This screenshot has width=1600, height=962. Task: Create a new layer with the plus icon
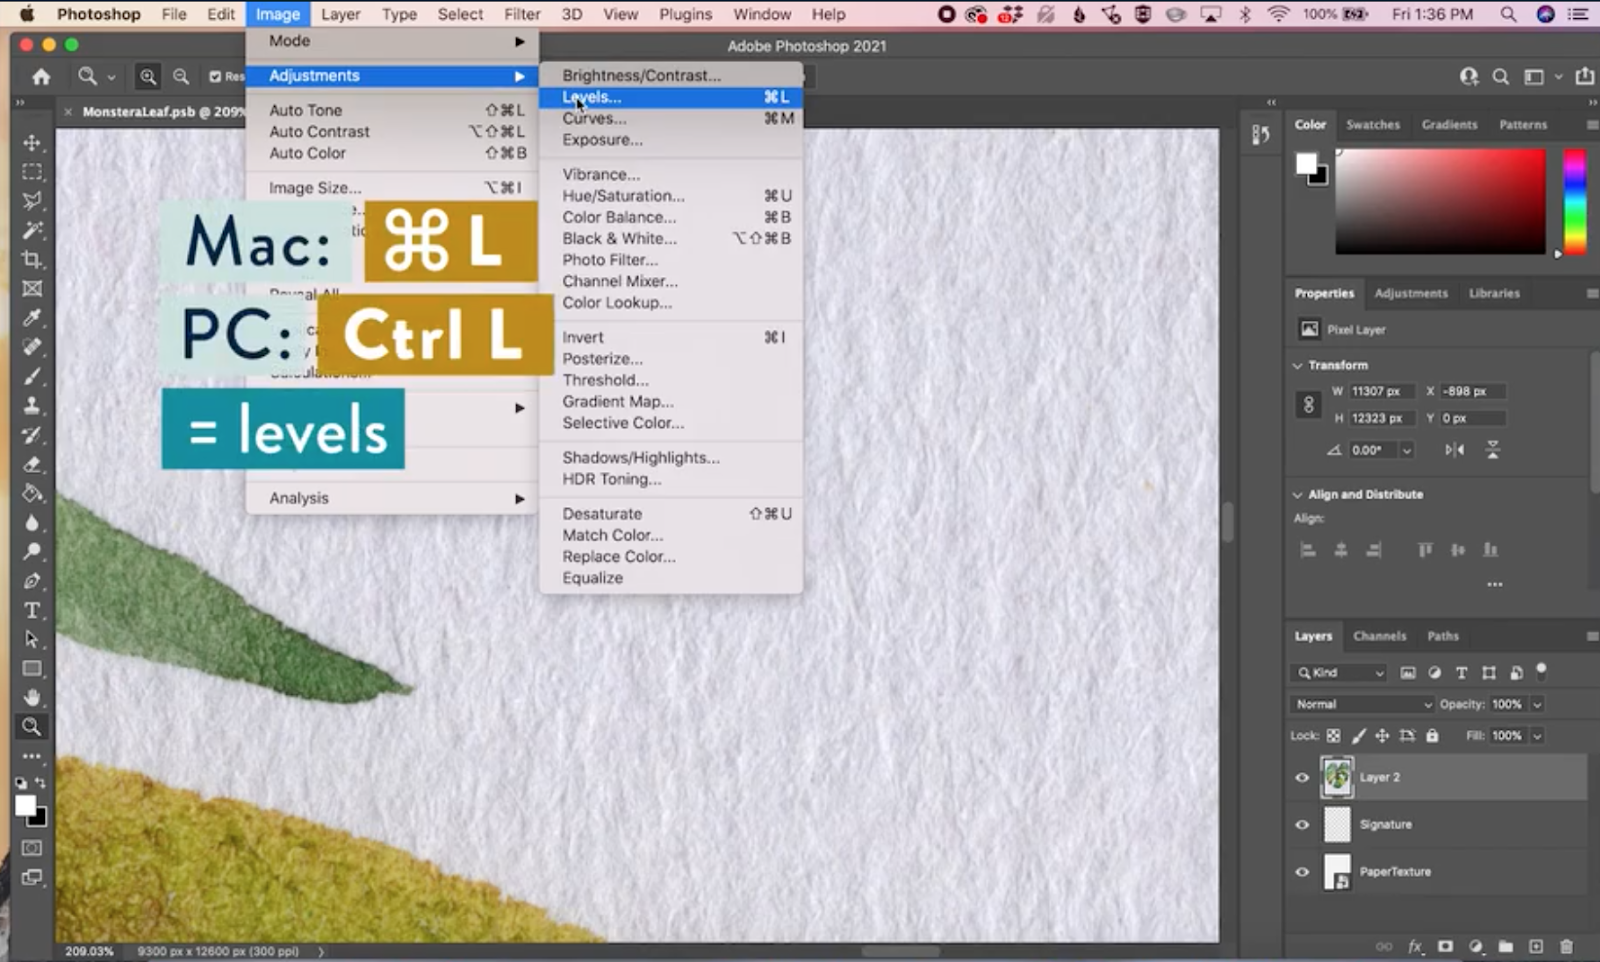[x=1537, y=947]
